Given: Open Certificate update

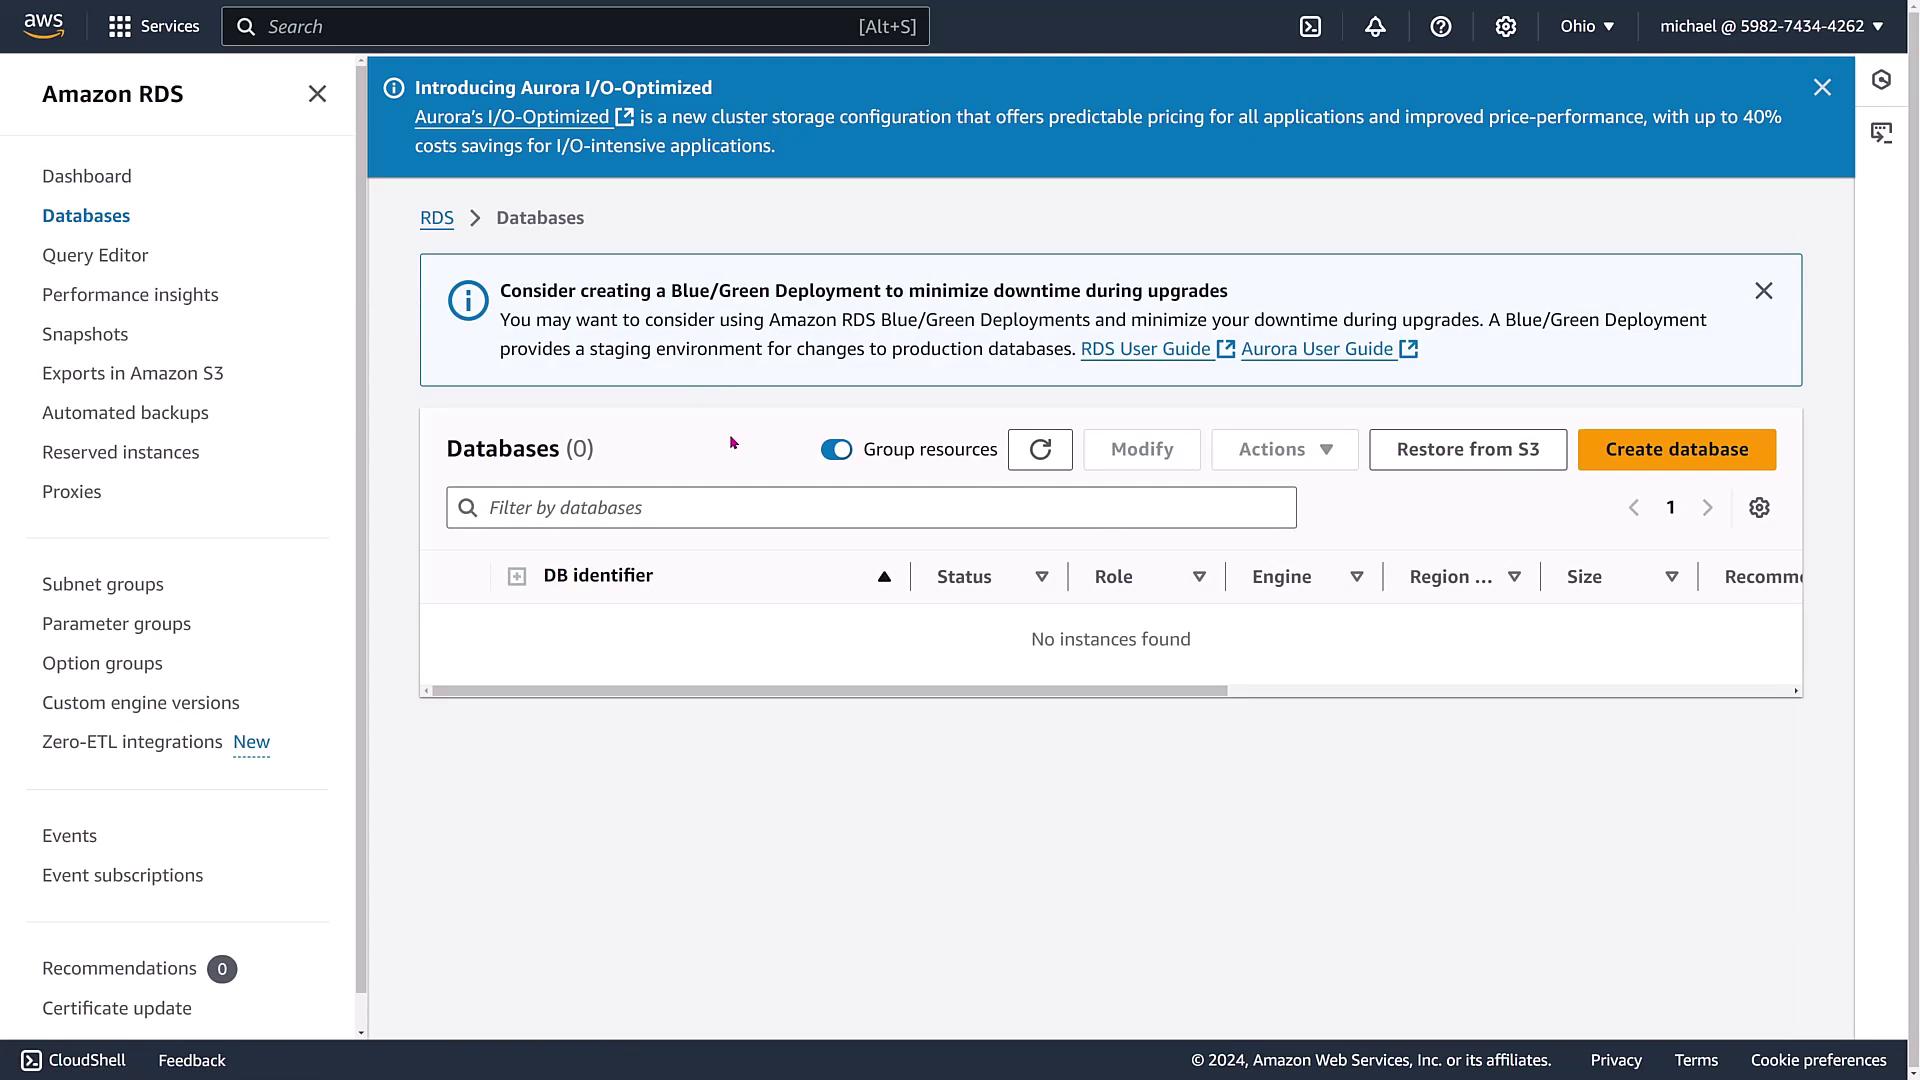Looking at the screenshot, I should pyautogui.click(x=117, y=1009).
